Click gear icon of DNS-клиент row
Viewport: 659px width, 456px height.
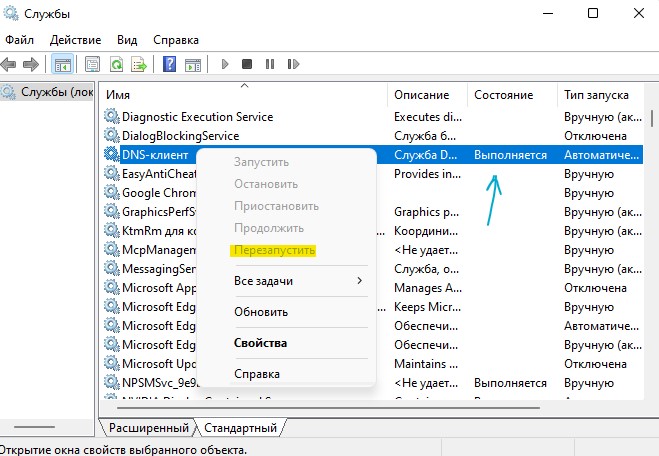pos(112,154)
